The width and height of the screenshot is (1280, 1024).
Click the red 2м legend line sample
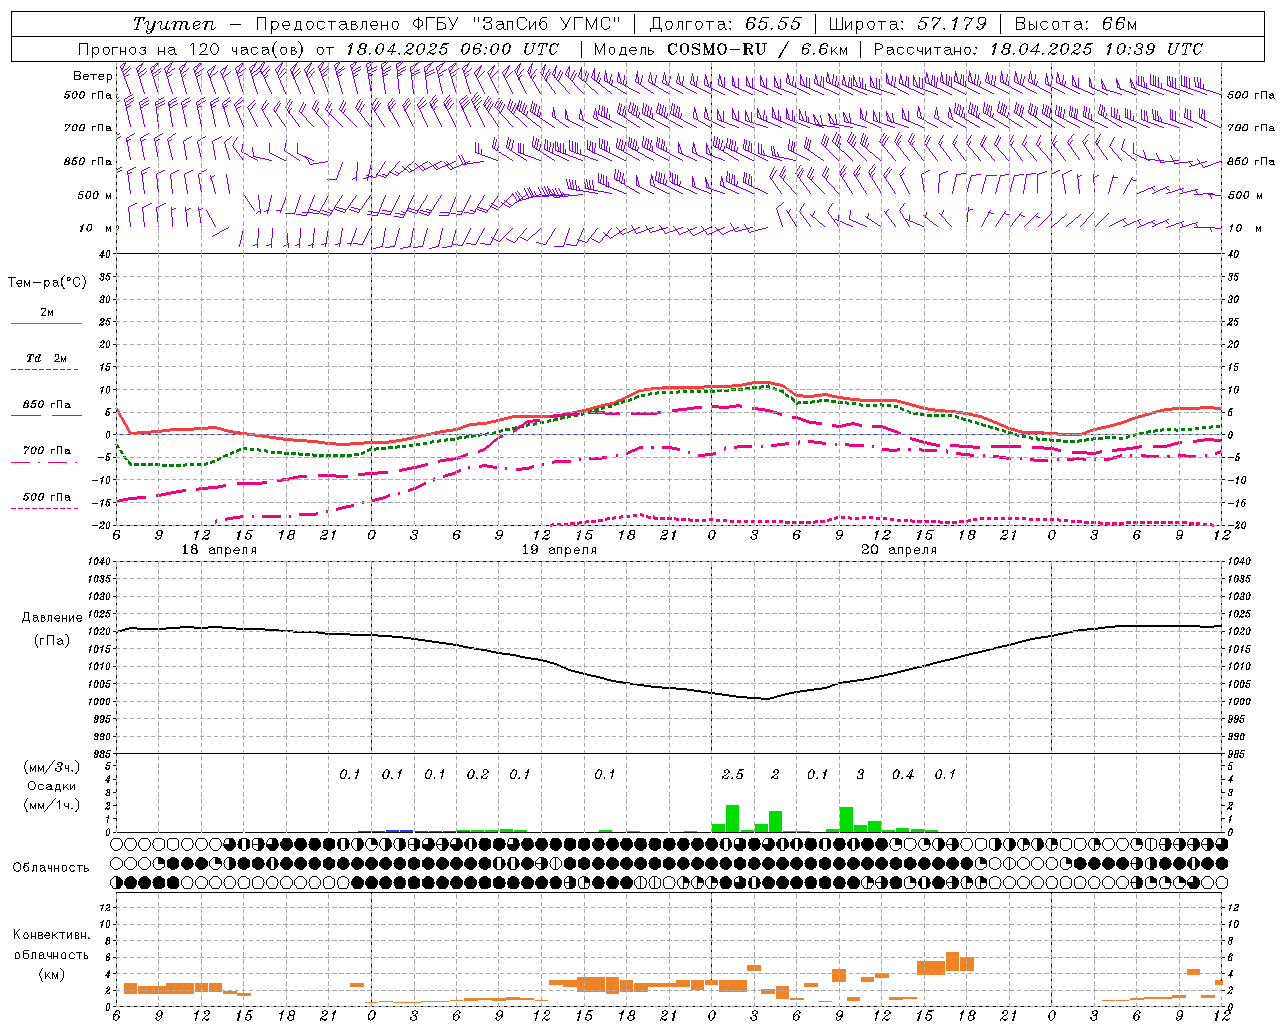pyautogui.click(x=46, y=323)
